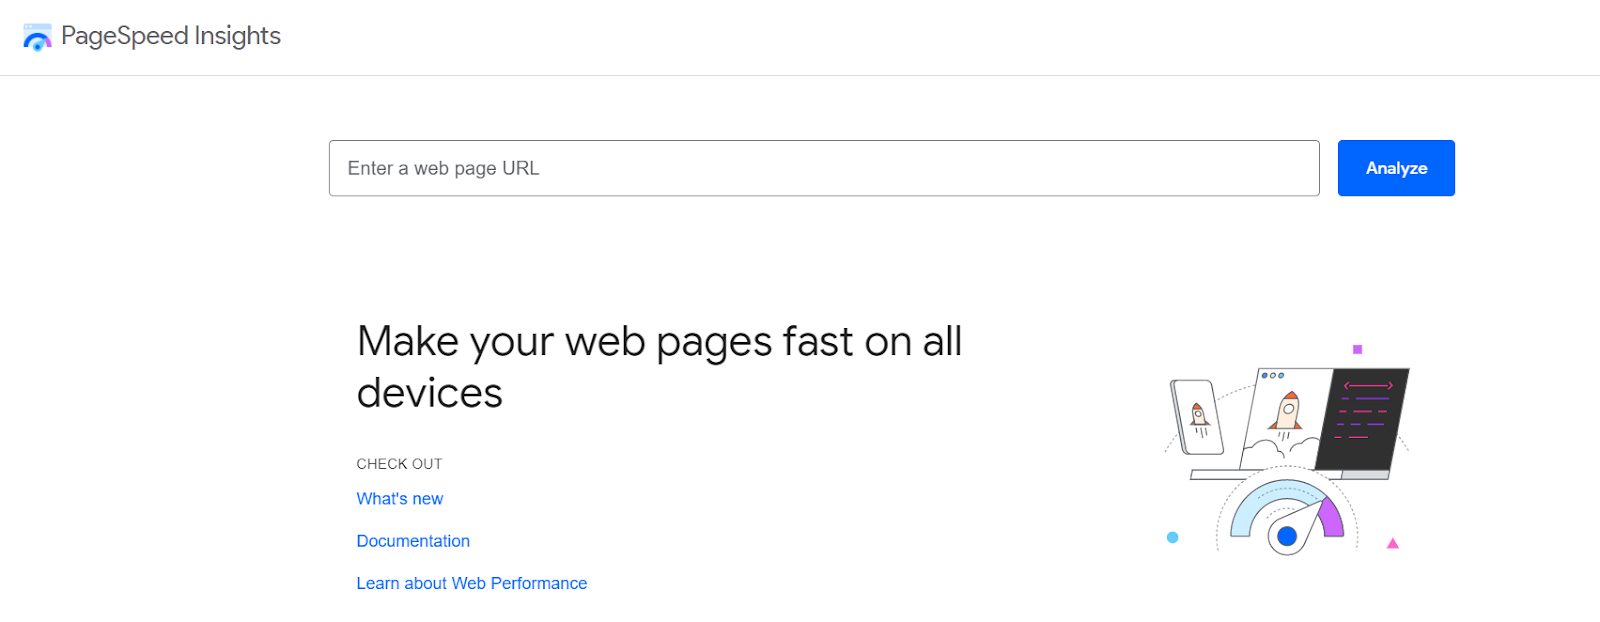
Task: Click the phone rocket illustration
Action: pos(1198,416)
